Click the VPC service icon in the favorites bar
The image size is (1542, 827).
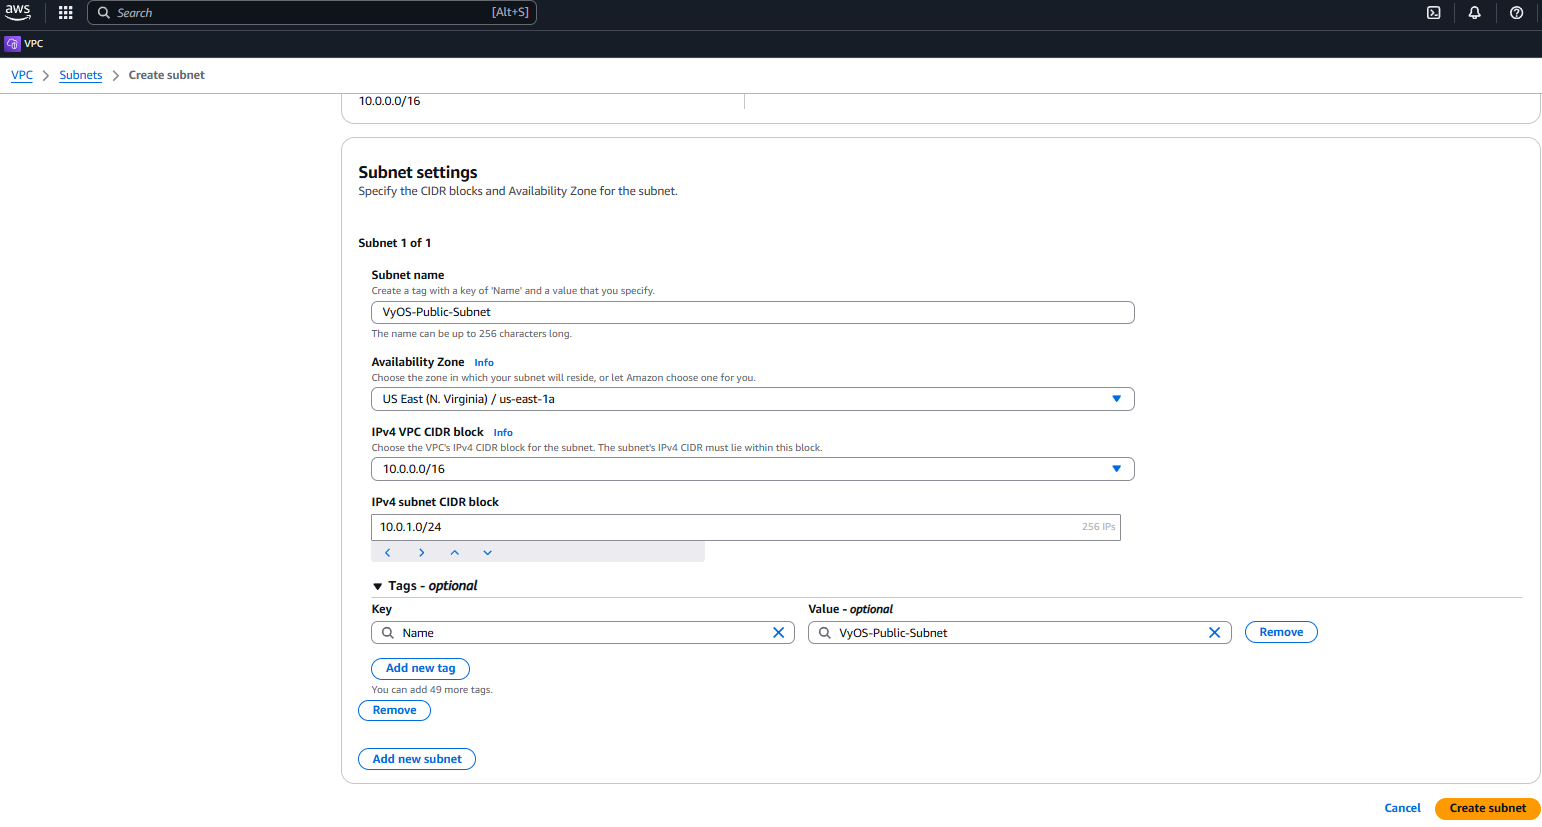click(x=11, y=43)
